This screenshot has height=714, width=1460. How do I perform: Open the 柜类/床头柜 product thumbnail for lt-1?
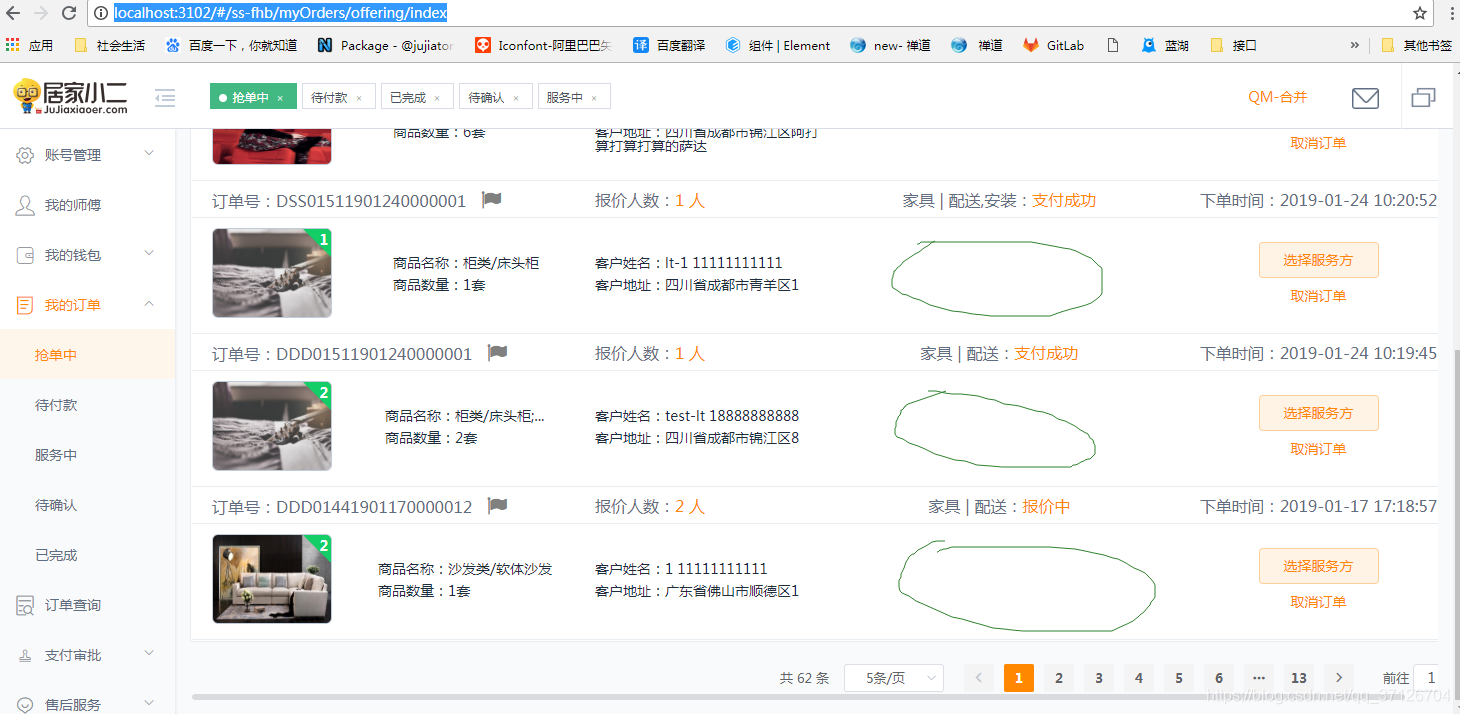pos(272,273)
